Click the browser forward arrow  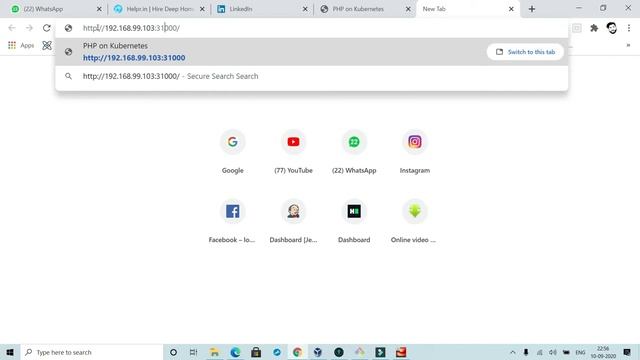[29, 28]
